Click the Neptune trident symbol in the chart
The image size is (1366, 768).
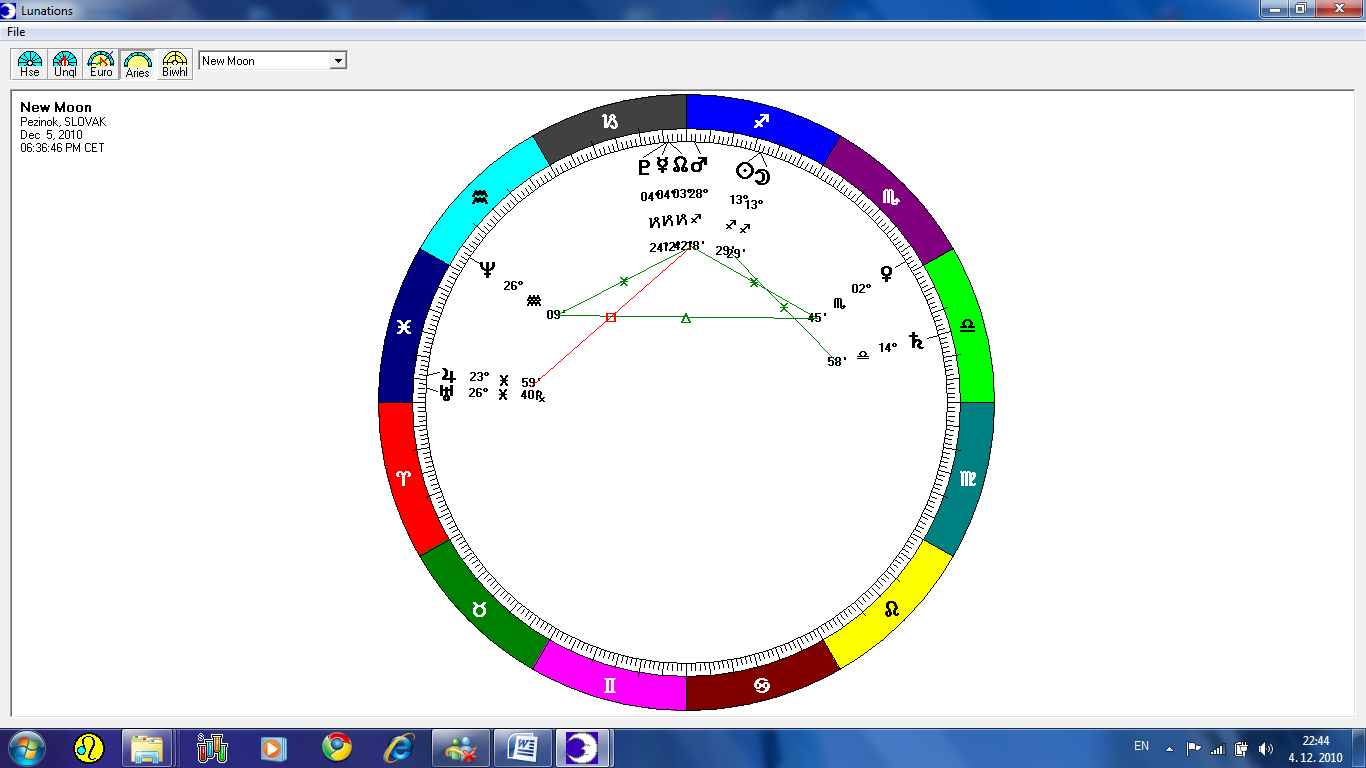[x=487, y=268]
